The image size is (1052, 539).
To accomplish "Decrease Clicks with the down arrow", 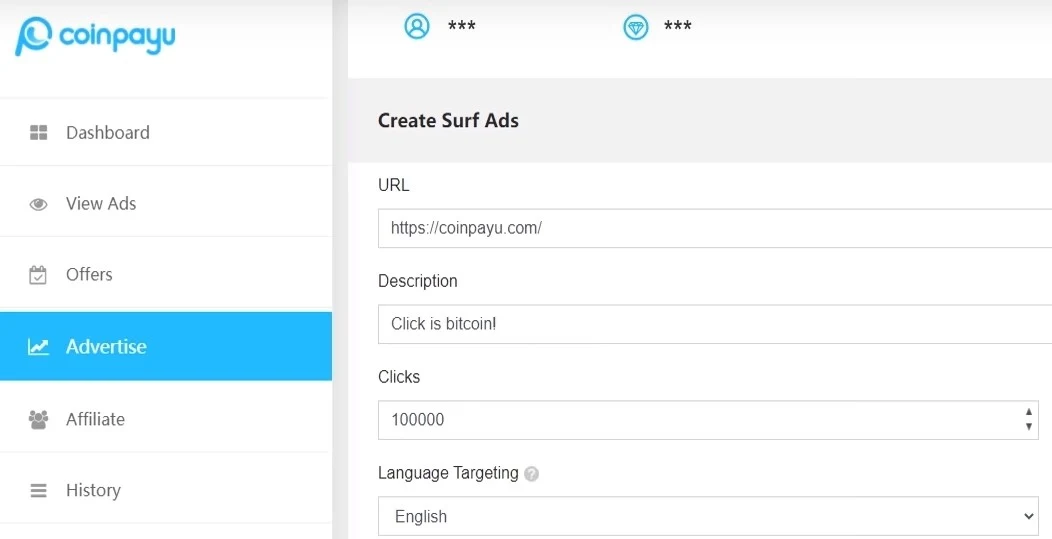I will (1029, 427).
